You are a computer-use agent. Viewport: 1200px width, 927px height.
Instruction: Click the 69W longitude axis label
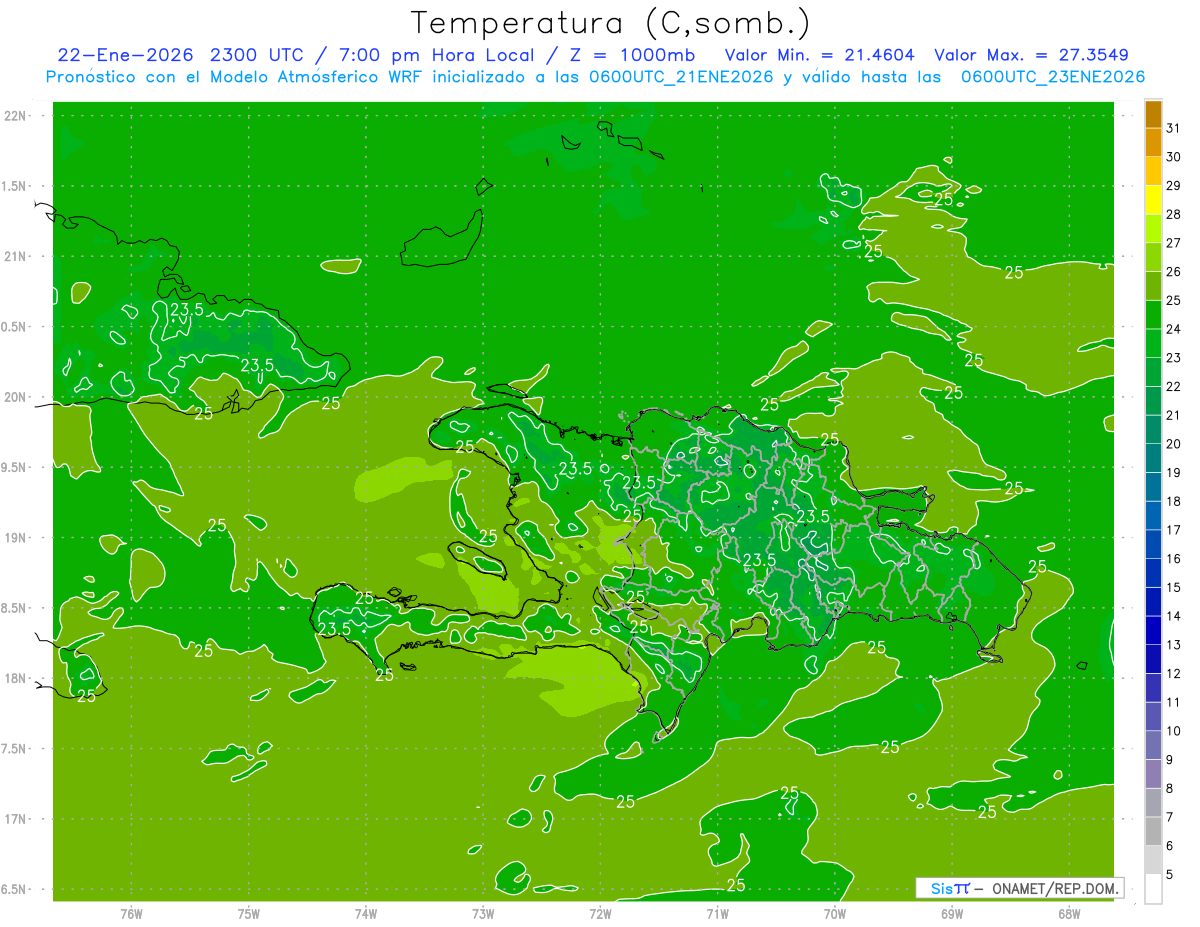951,913
